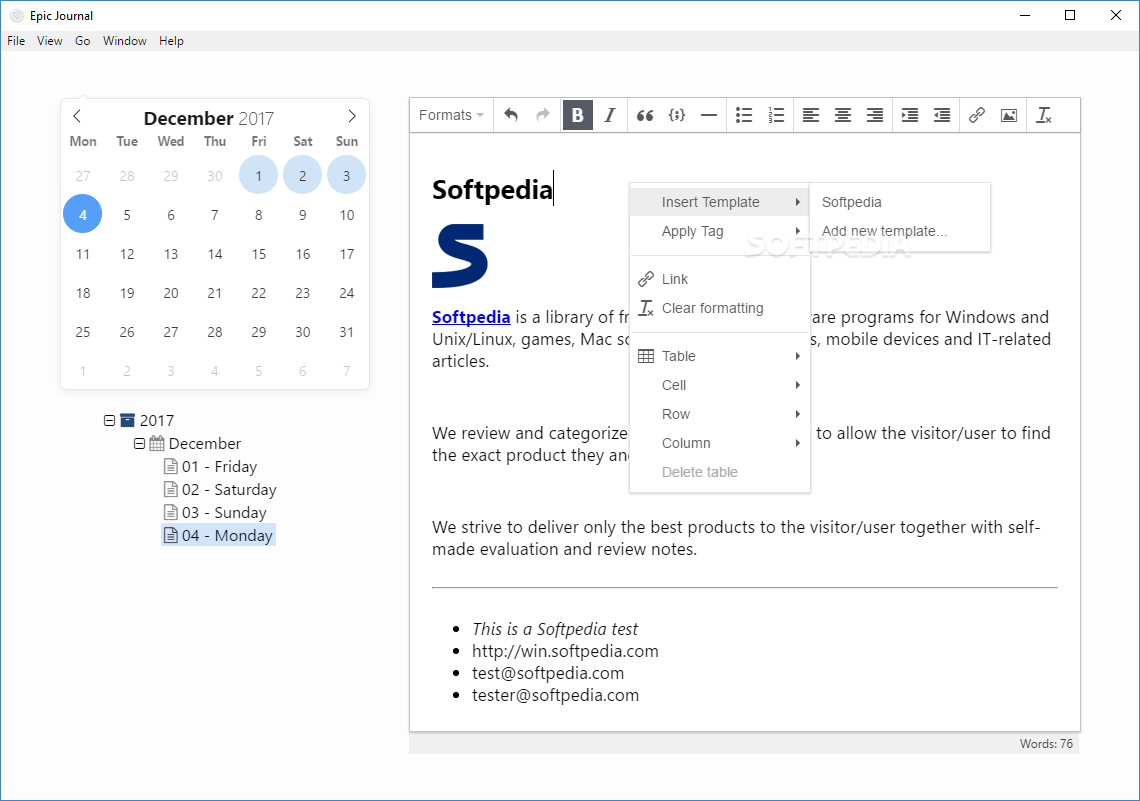1140x801 pixels.
Task: Align text to the right
Action: [x=875, y=115]
